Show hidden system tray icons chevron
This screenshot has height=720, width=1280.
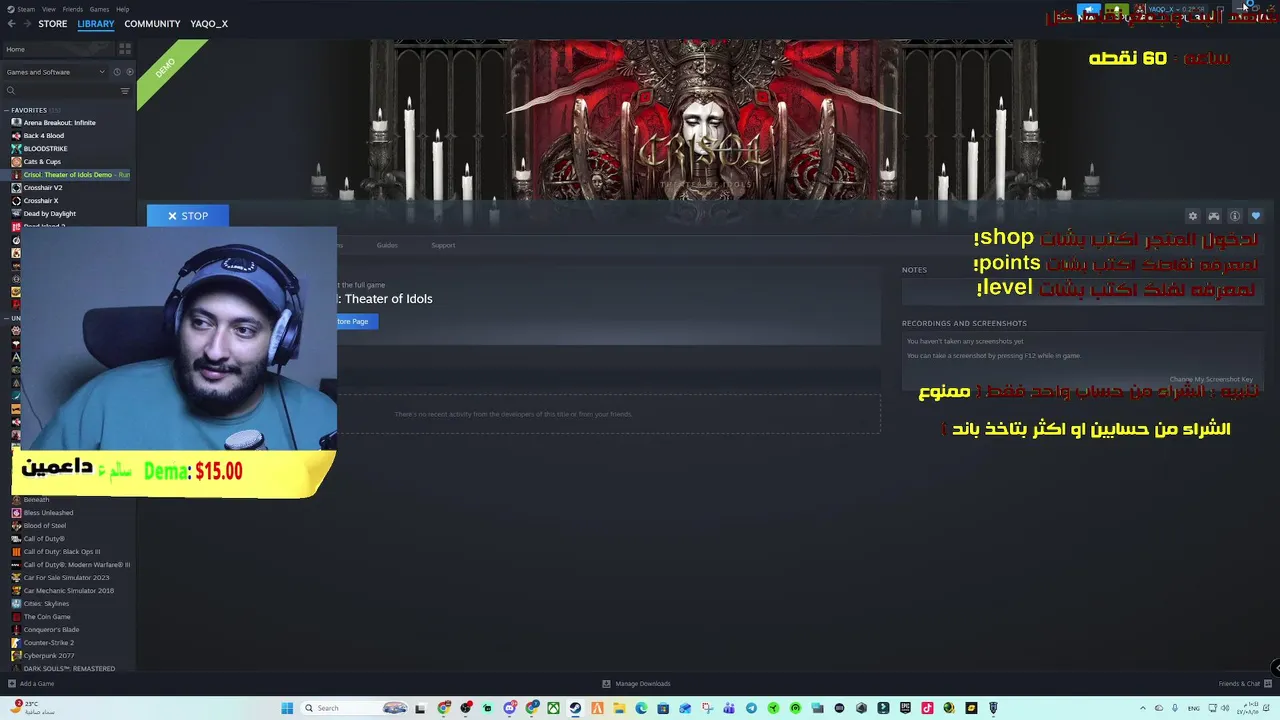[1143, 708]
